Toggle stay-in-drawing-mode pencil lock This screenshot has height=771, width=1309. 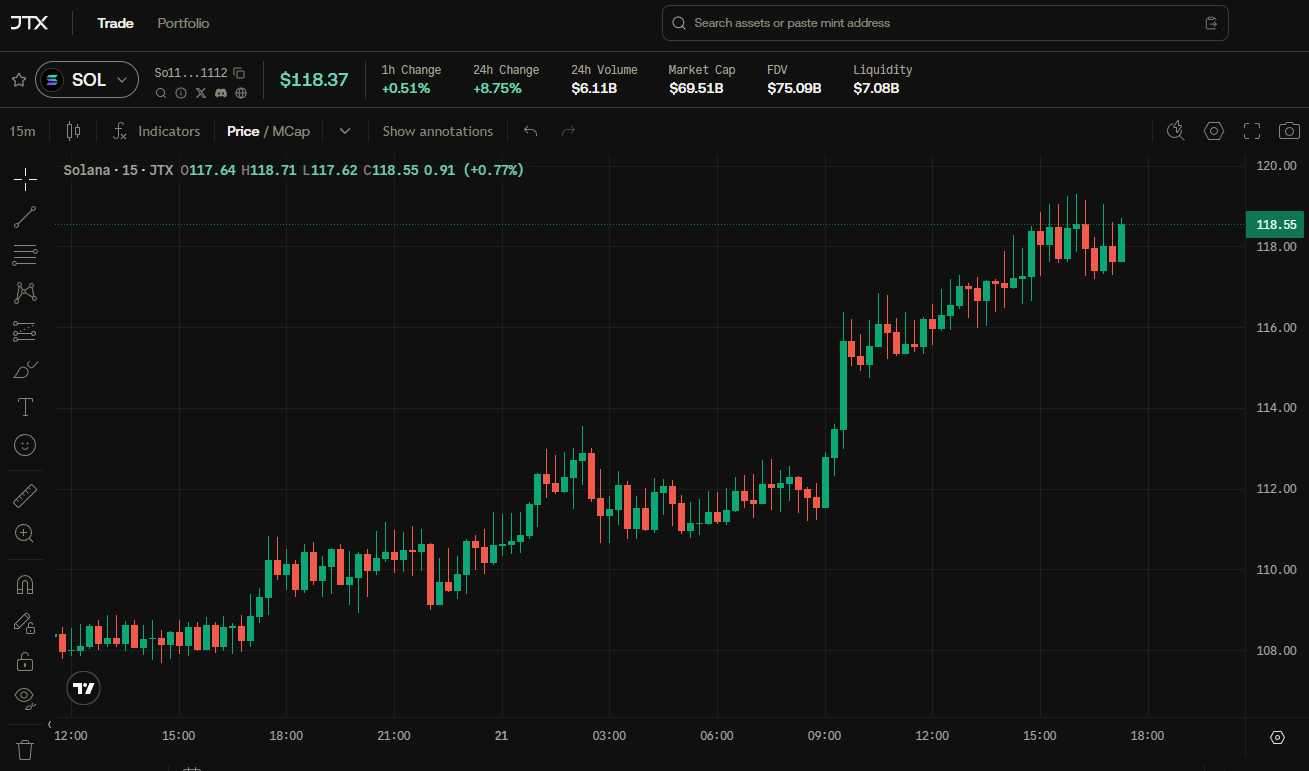tap(25, 623)
